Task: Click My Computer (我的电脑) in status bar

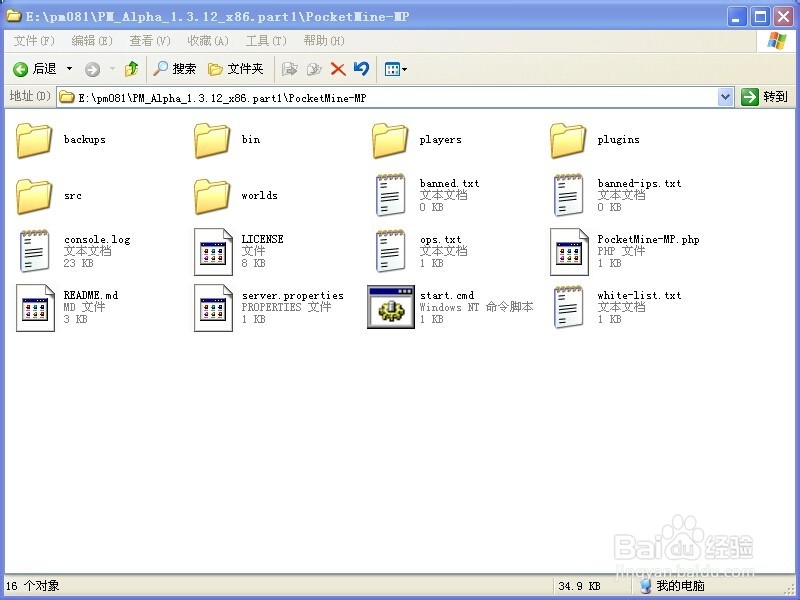Action: coord(673,586)
